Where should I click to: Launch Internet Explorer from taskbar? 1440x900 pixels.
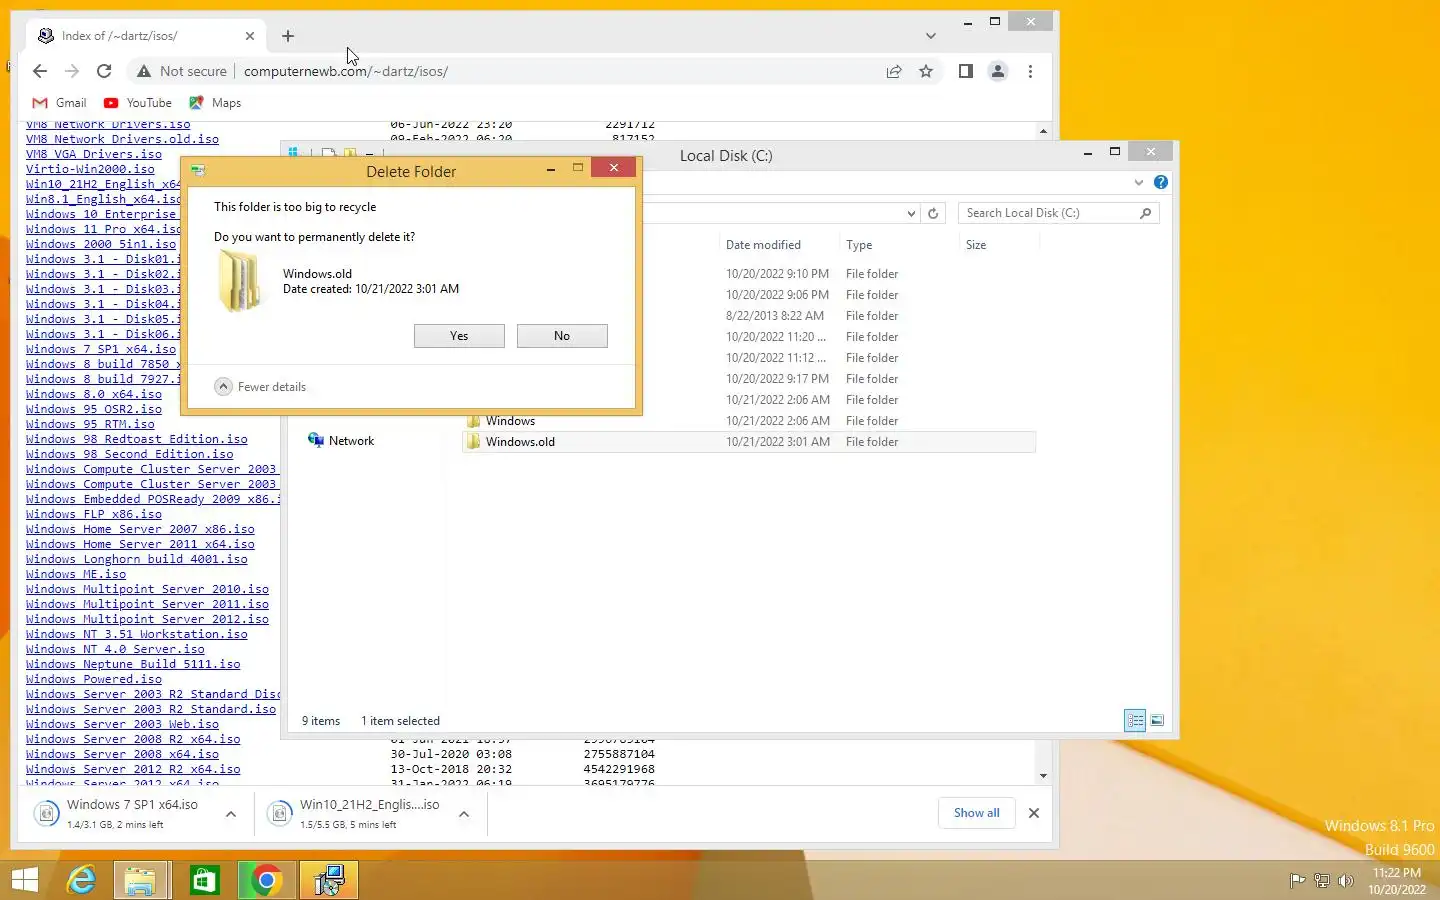pyautogui.click(x=81, y=880)
